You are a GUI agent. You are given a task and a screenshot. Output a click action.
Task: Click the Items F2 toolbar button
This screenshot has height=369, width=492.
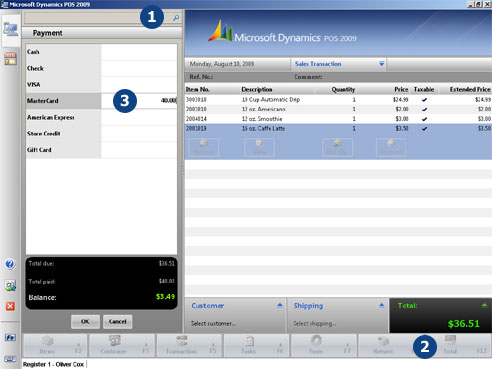coord(55,346)
